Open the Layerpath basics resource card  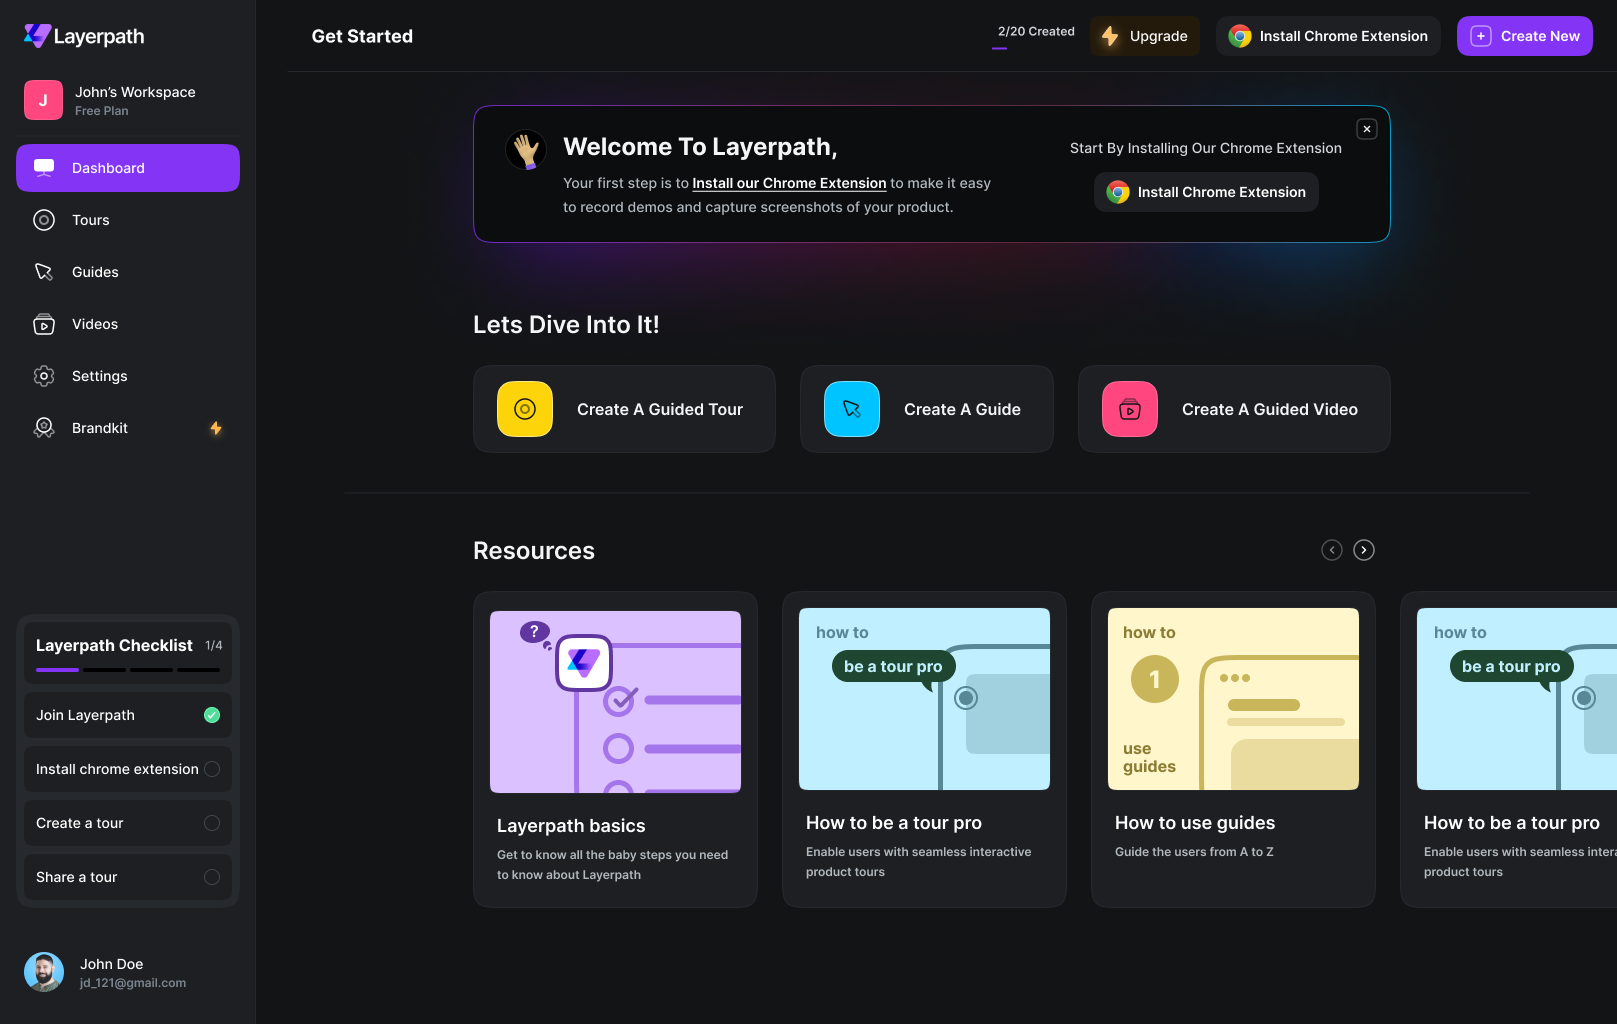[x=614, y=749]
